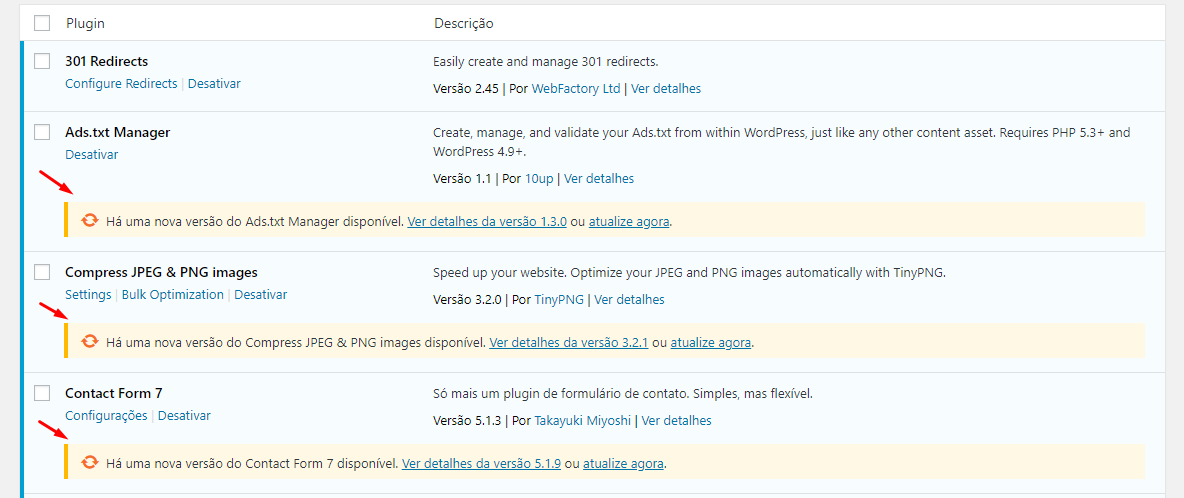Update Ads.txt Manager now
This screenshot has height=498, width=1184.
click(629, 222)
